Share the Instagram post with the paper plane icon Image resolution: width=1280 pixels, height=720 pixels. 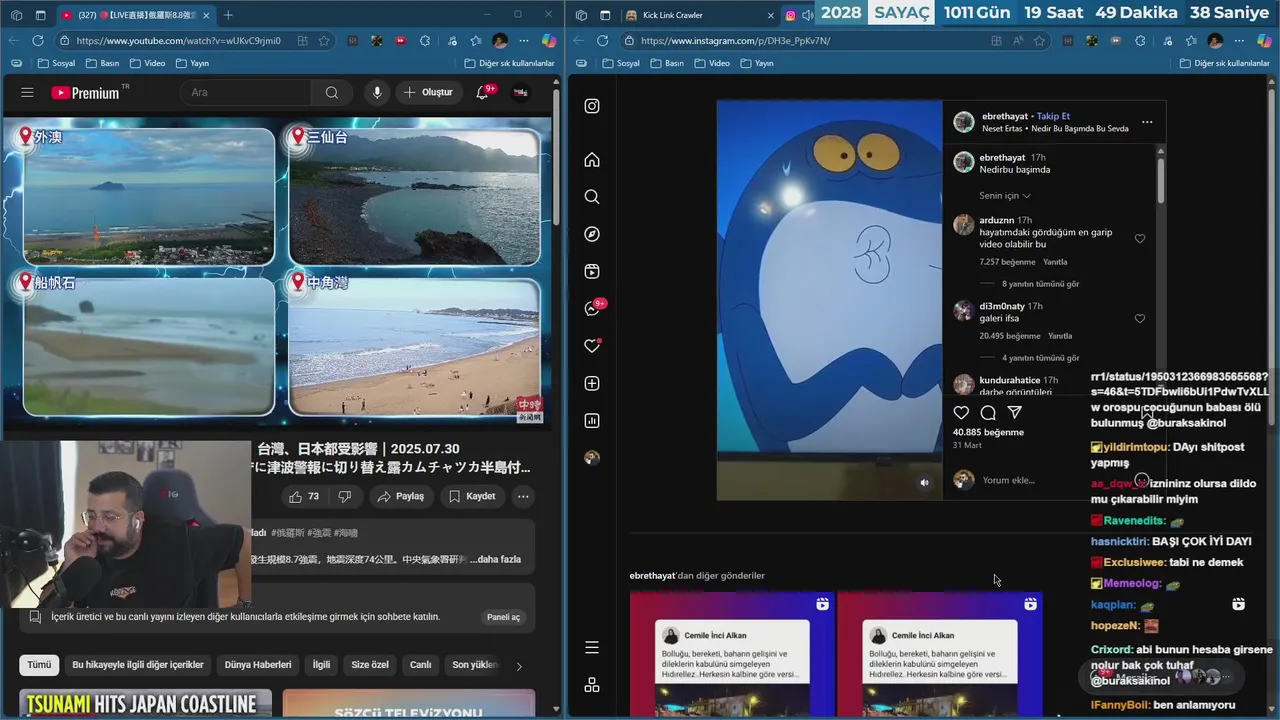click(x=1014, y=413)
